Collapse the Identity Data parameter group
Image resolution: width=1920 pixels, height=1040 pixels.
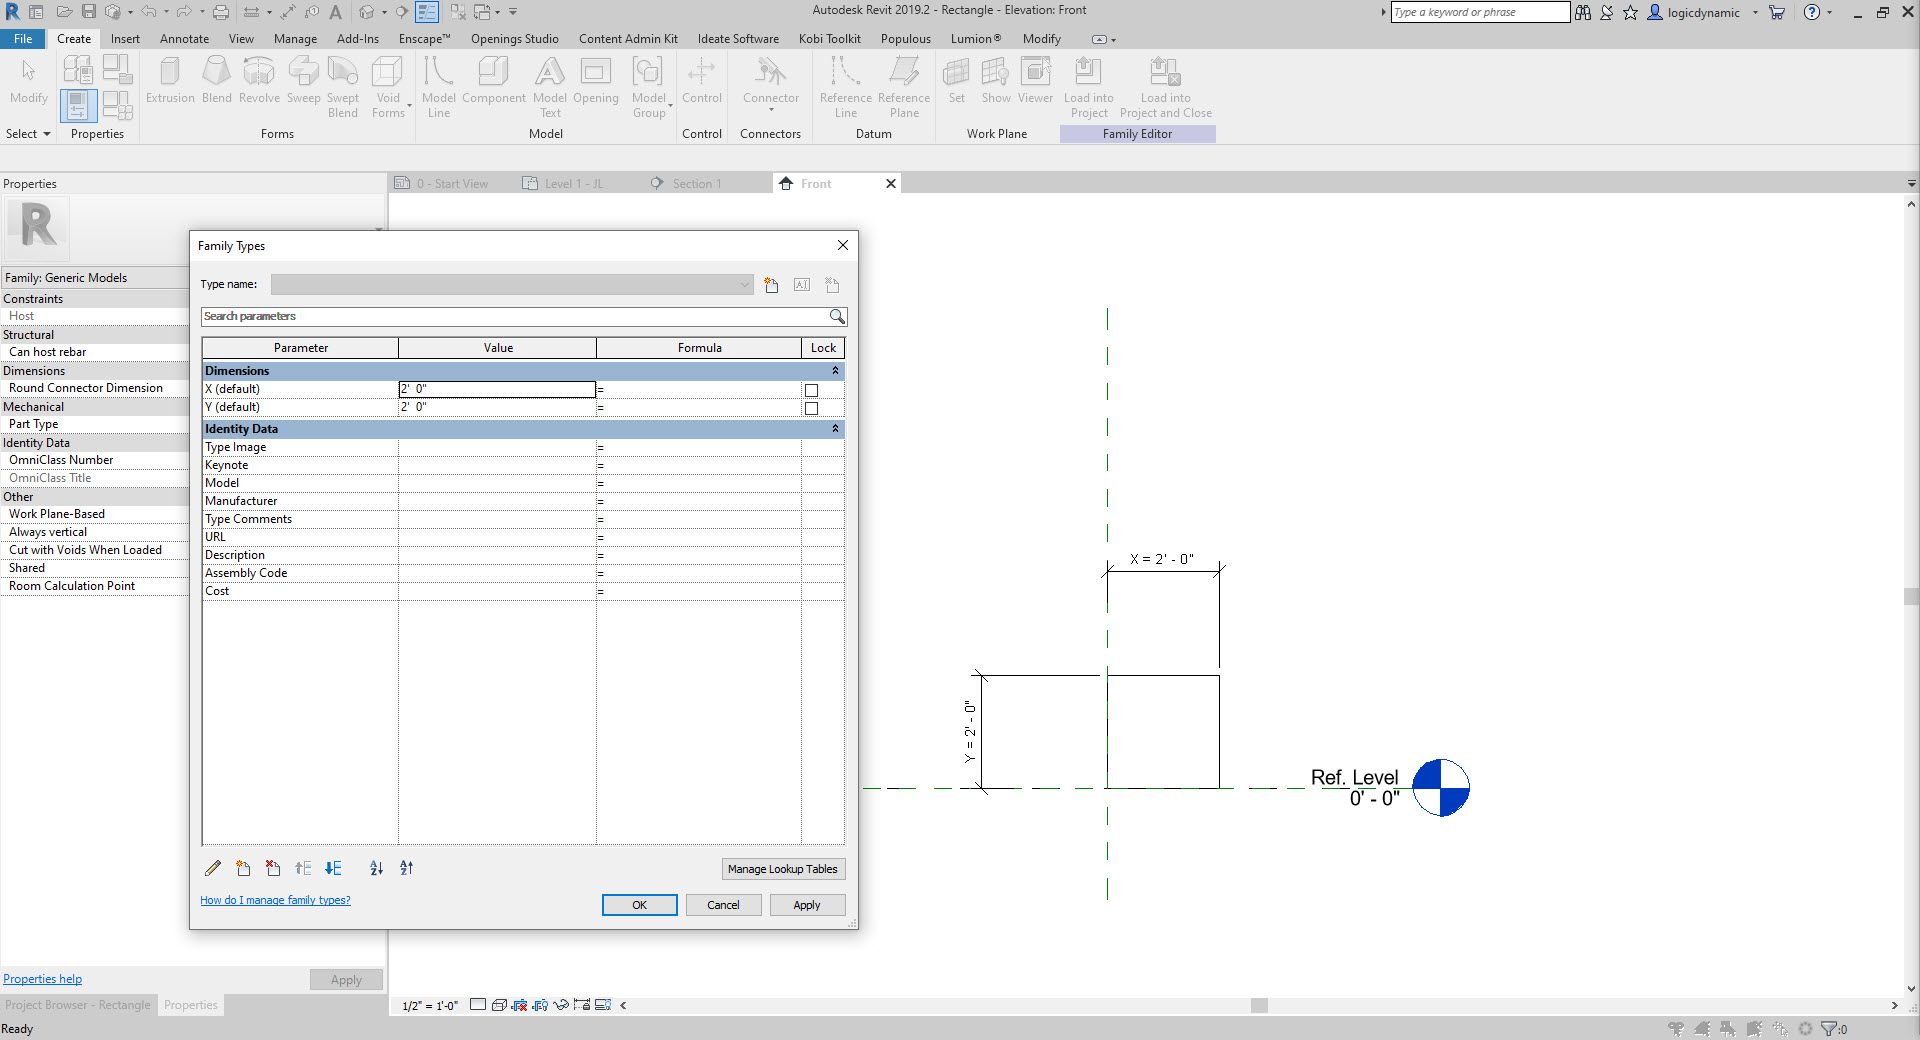[835, 429]
